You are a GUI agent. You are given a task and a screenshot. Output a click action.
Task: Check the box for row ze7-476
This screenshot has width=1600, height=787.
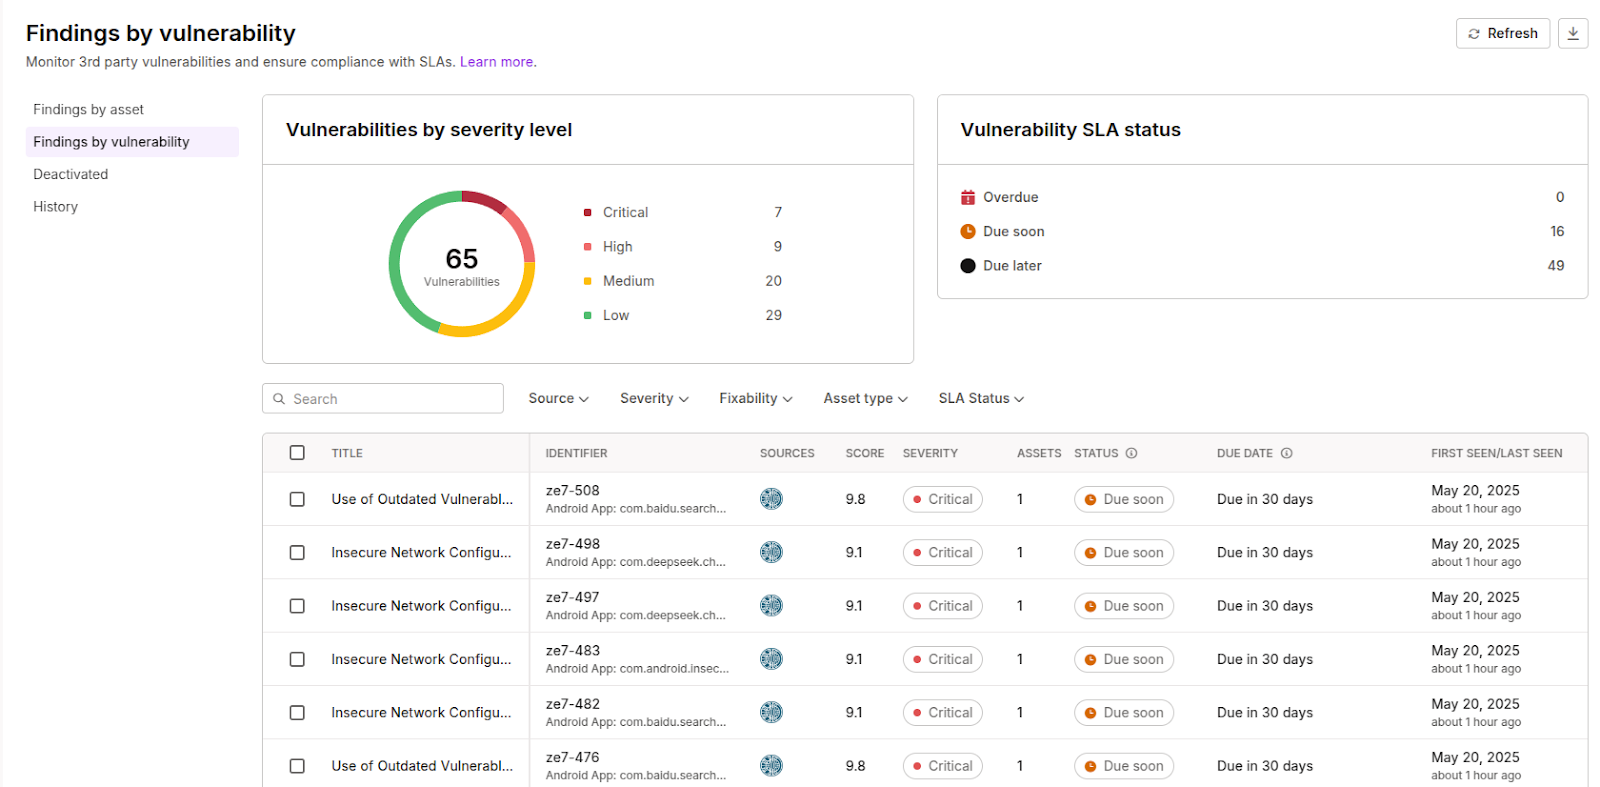(x=297, y=766)
